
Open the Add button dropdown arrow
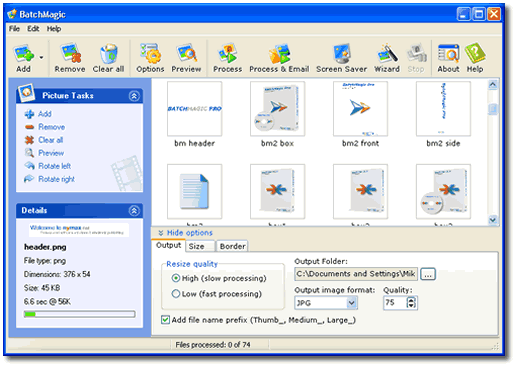(41, 58)
